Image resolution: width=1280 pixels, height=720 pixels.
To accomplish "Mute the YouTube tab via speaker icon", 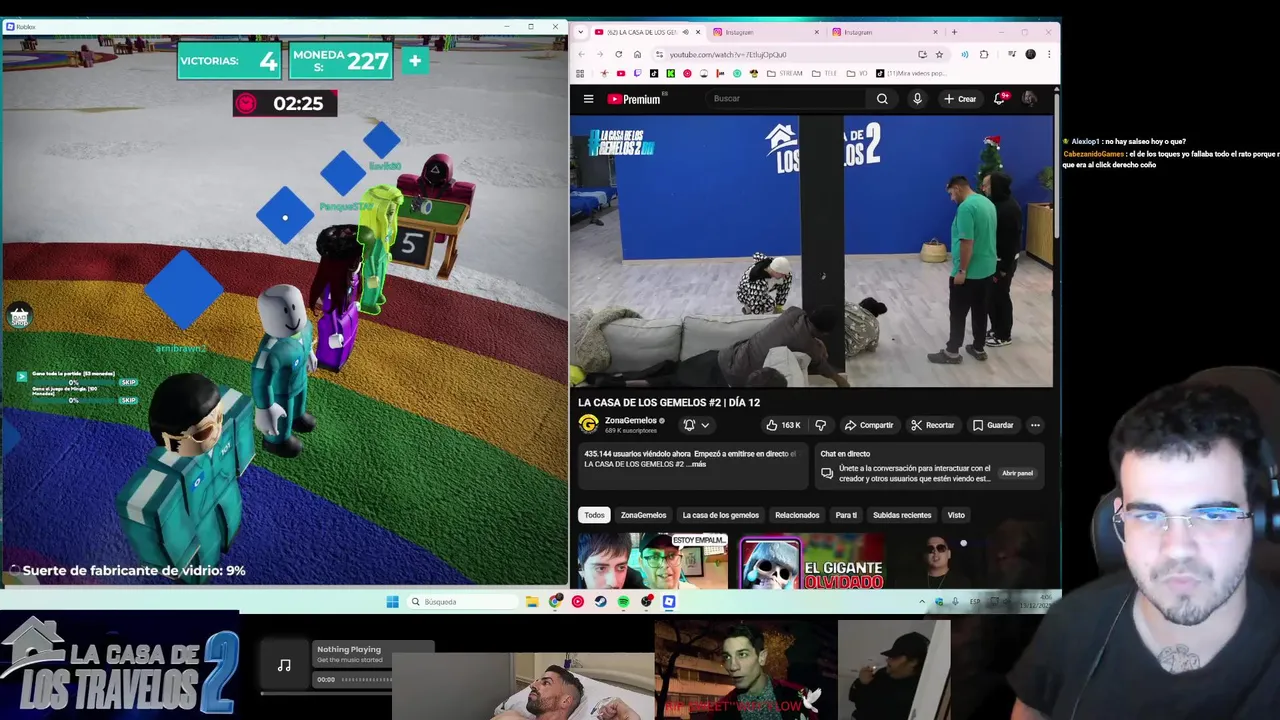I will (685, 32).
